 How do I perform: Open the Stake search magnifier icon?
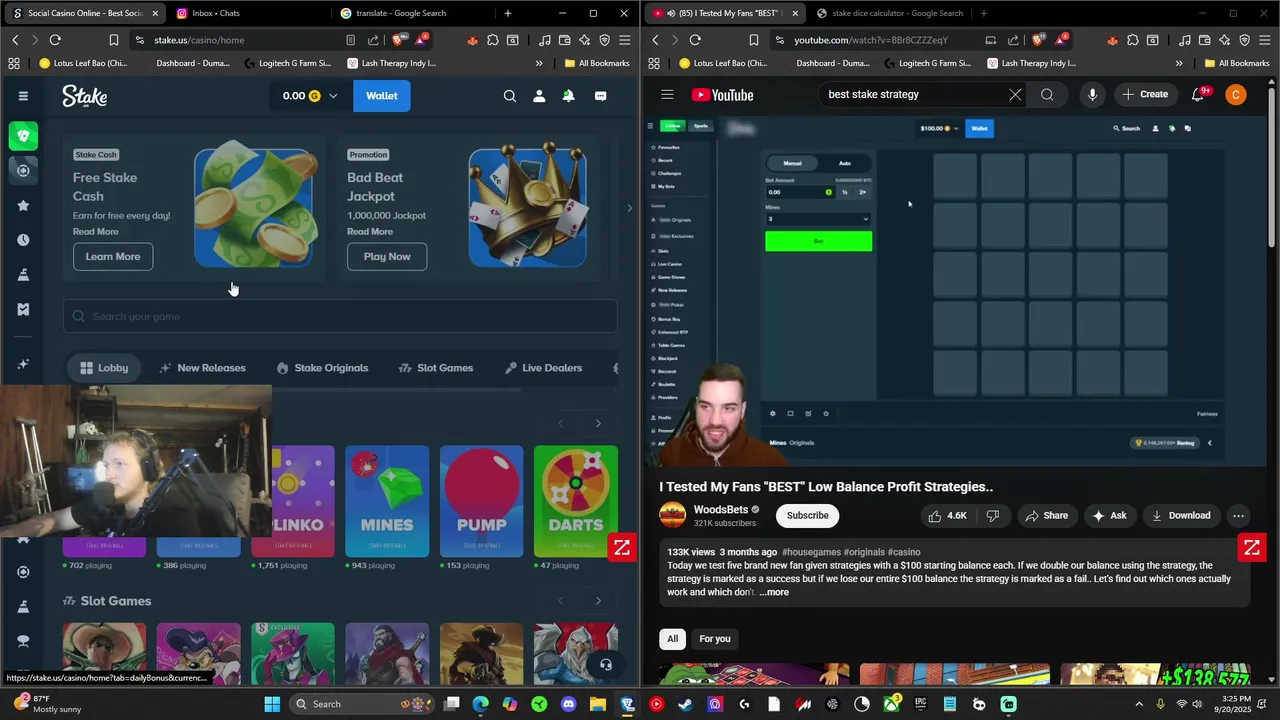tap(510, 96)
